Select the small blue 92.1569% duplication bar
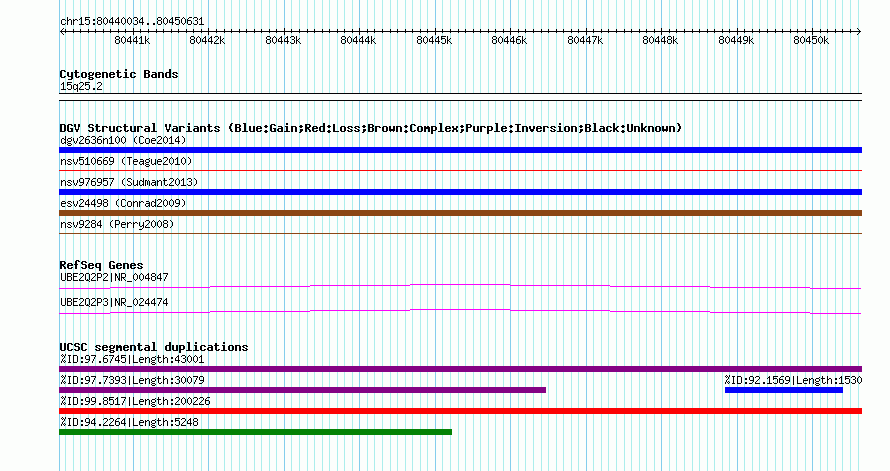 (784, 390)
